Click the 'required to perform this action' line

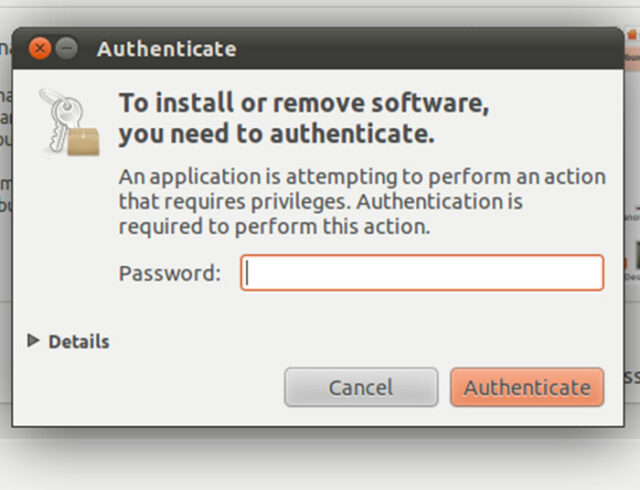(x=274, y=226)
